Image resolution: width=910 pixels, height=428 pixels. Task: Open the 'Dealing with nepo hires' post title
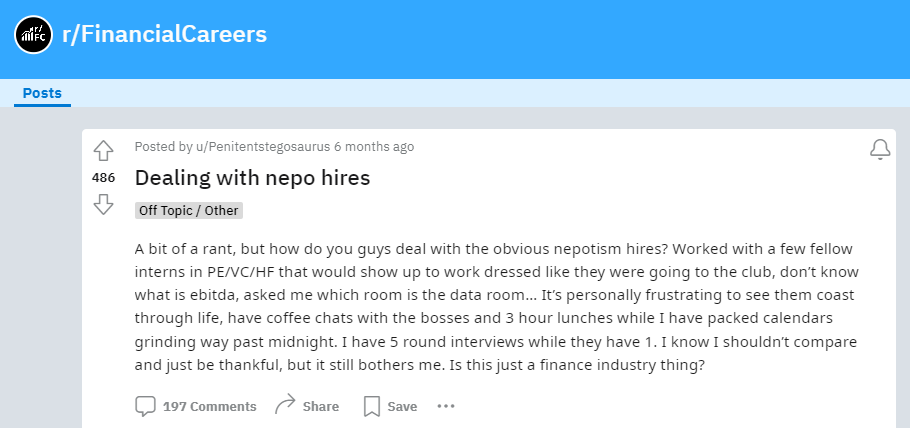pos(252,177)
